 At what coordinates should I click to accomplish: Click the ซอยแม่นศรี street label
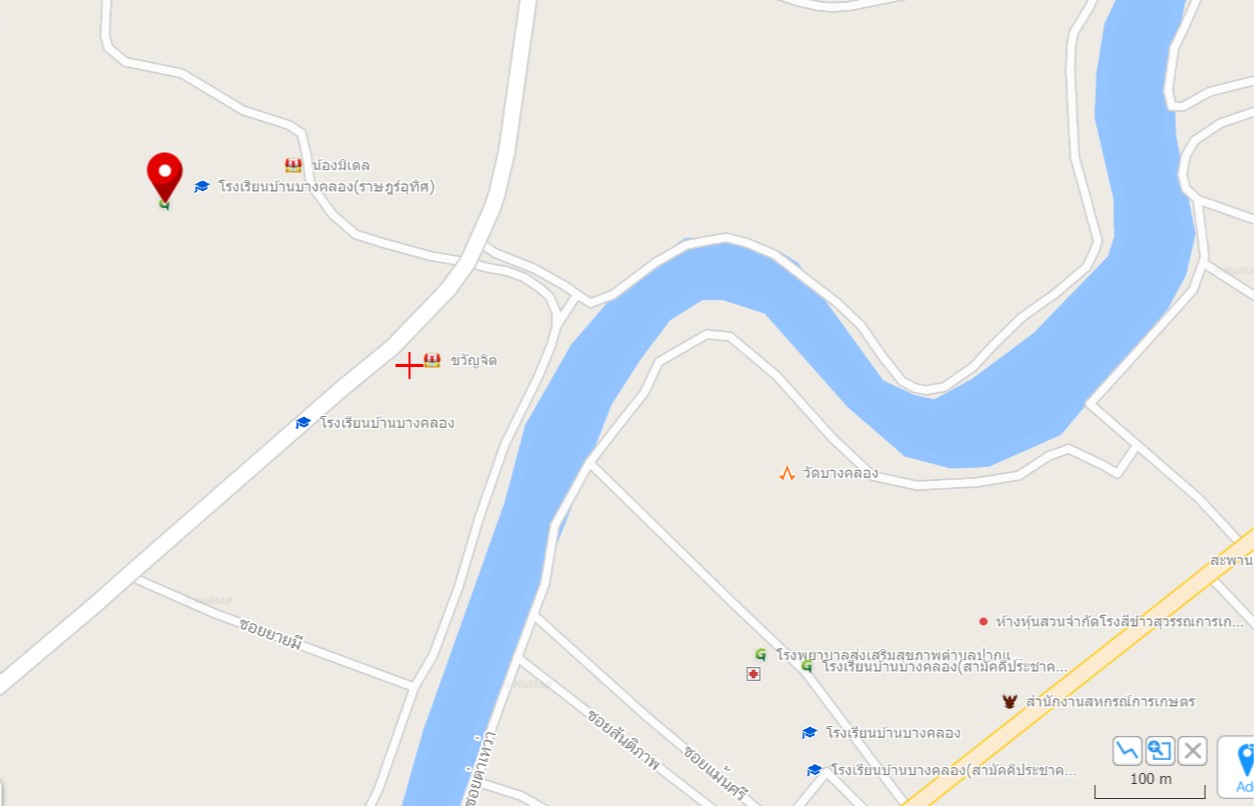(716, 774)
